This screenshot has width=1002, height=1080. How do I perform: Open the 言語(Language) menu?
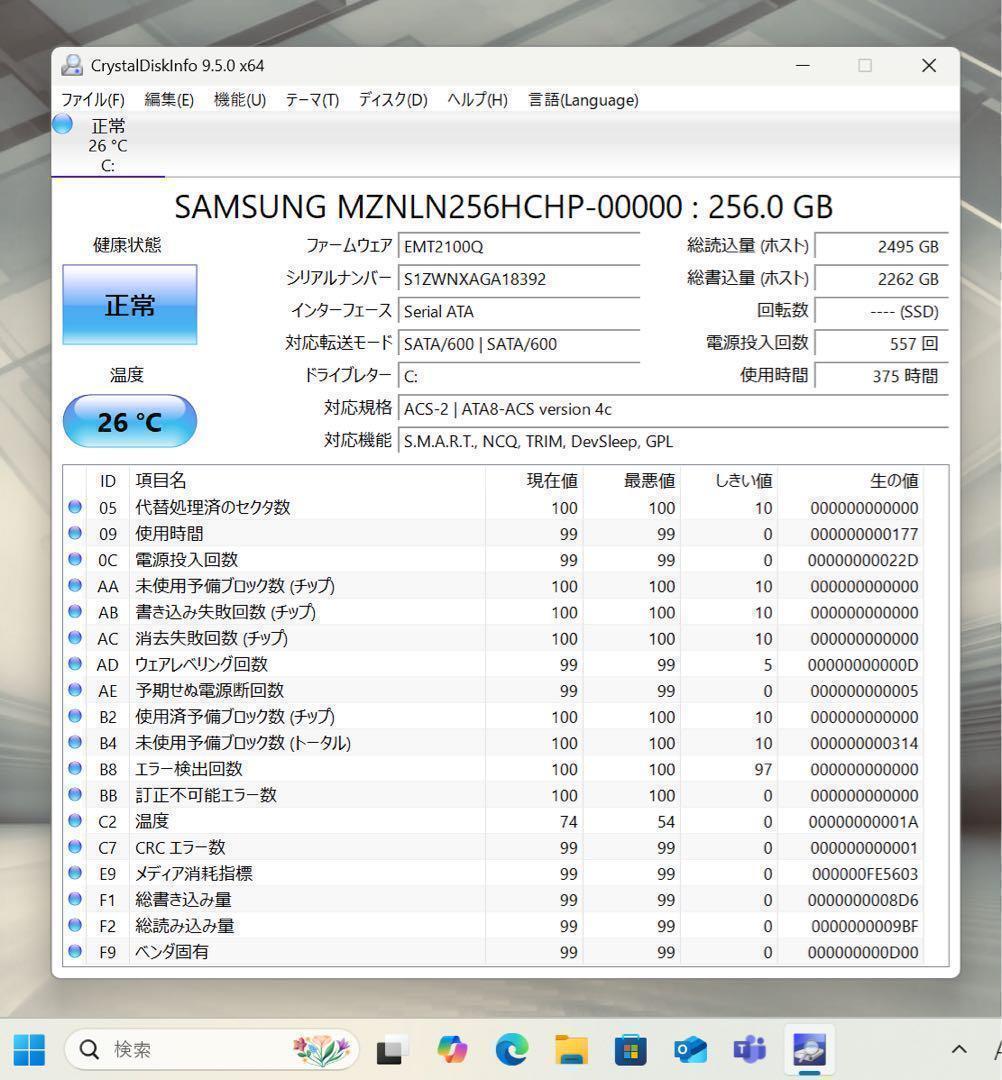(x=583, y=100)
